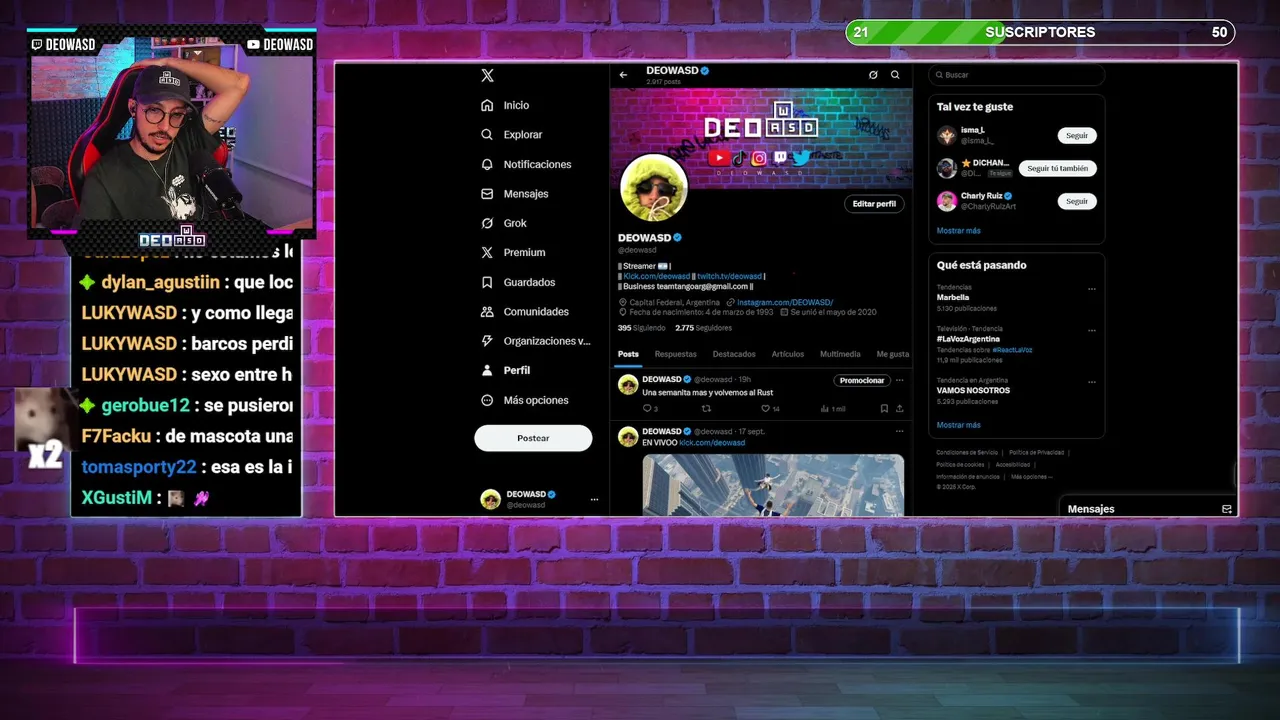The height and width of the screenshot is (720, 1280).
Task: Expand the Mensajes drawer
Action: click(1148, 509)
